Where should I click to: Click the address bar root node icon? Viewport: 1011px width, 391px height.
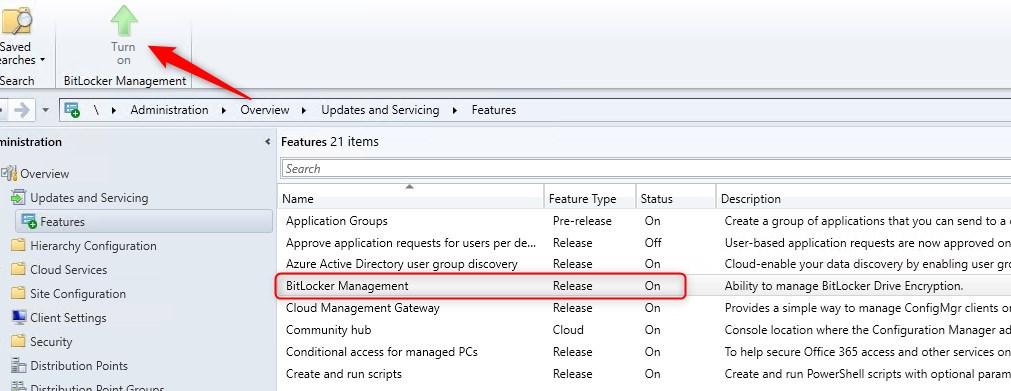point(72,110)
